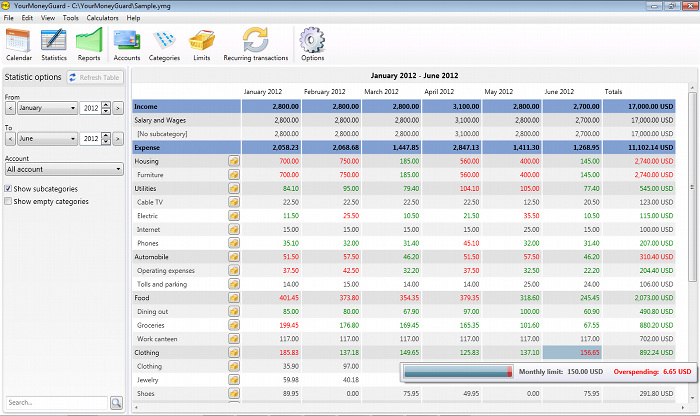The width and height of the screenshot is (700, 416).
Task: Click the Refresh Table button
Action: tap(94, 77)
